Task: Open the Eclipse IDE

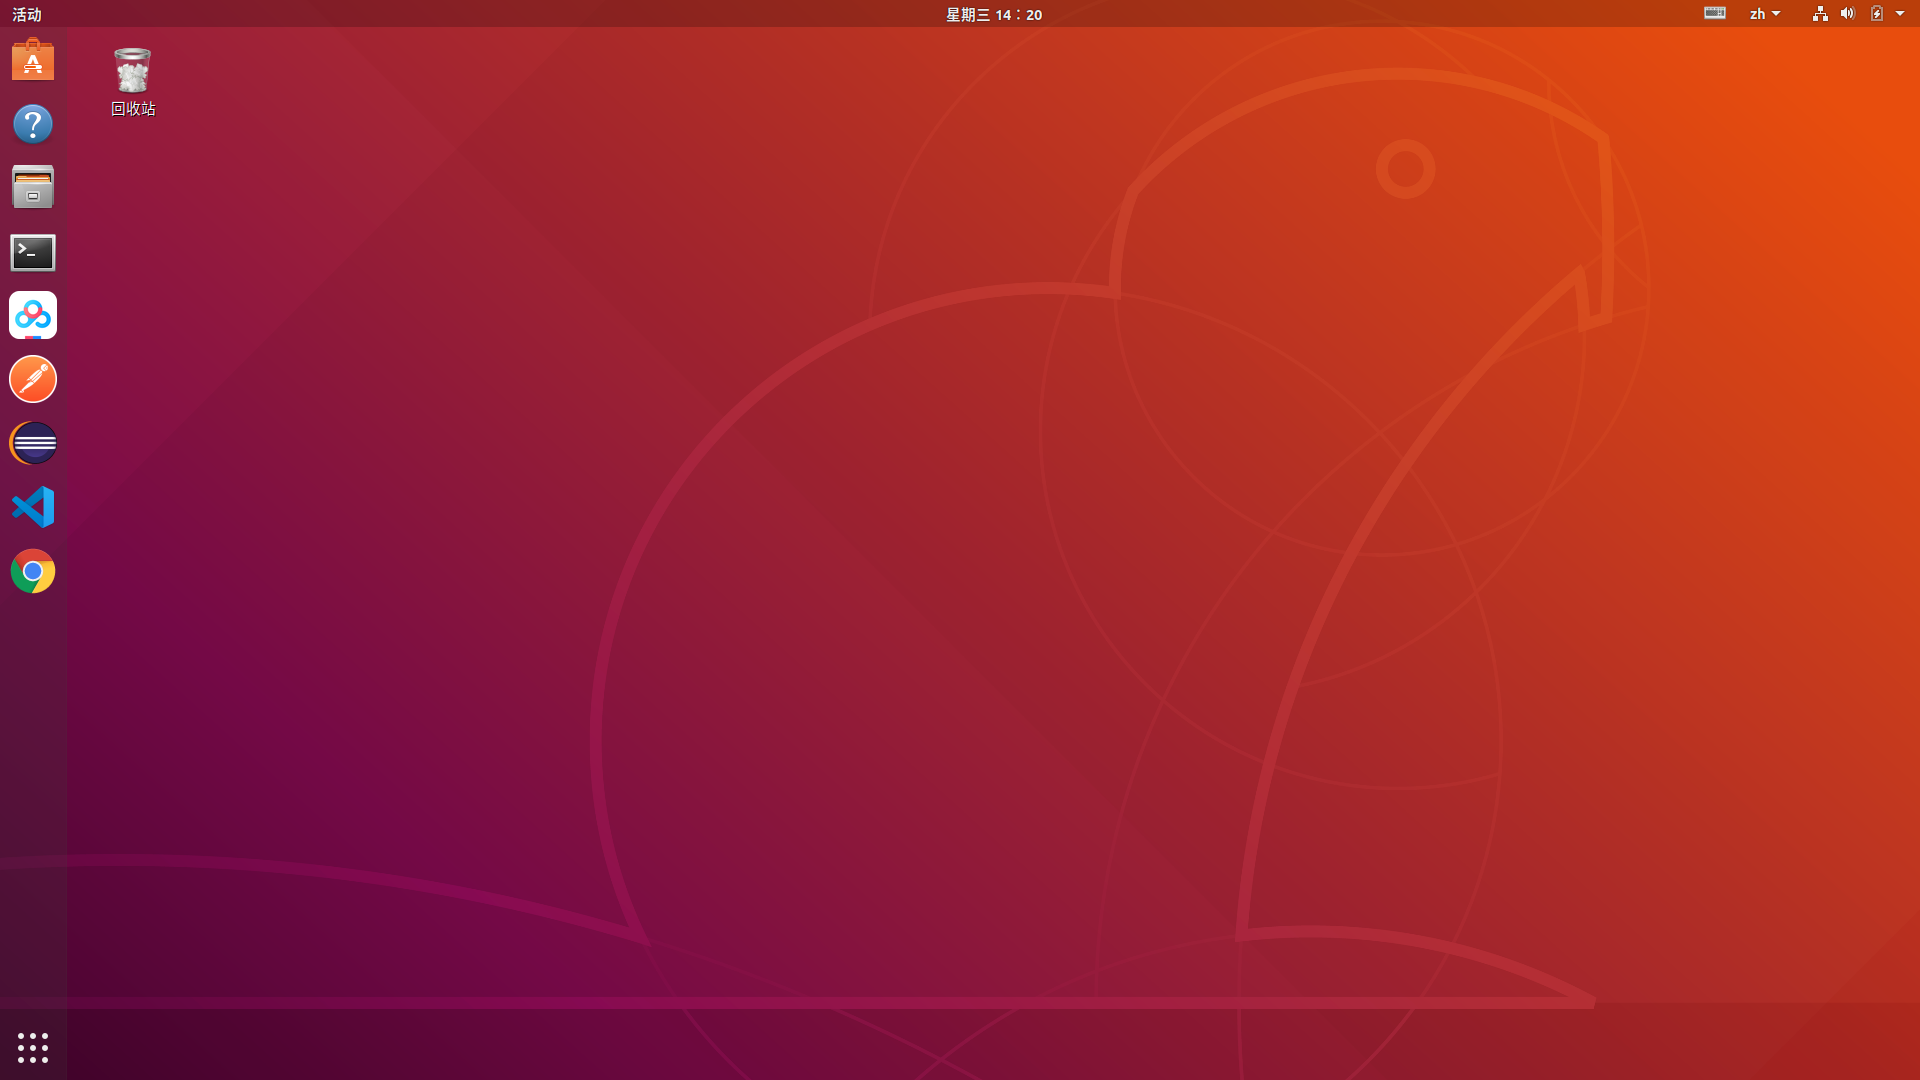Action: [x=33, y=443]
